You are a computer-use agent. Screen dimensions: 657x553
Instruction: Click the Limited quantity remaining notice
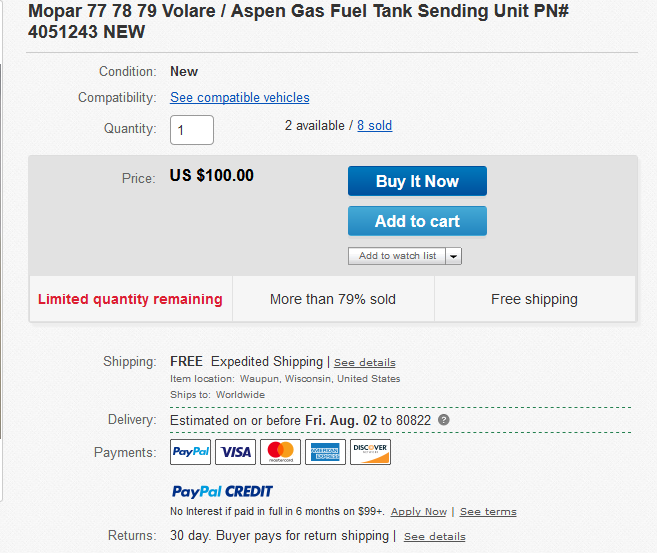[130, 299]
